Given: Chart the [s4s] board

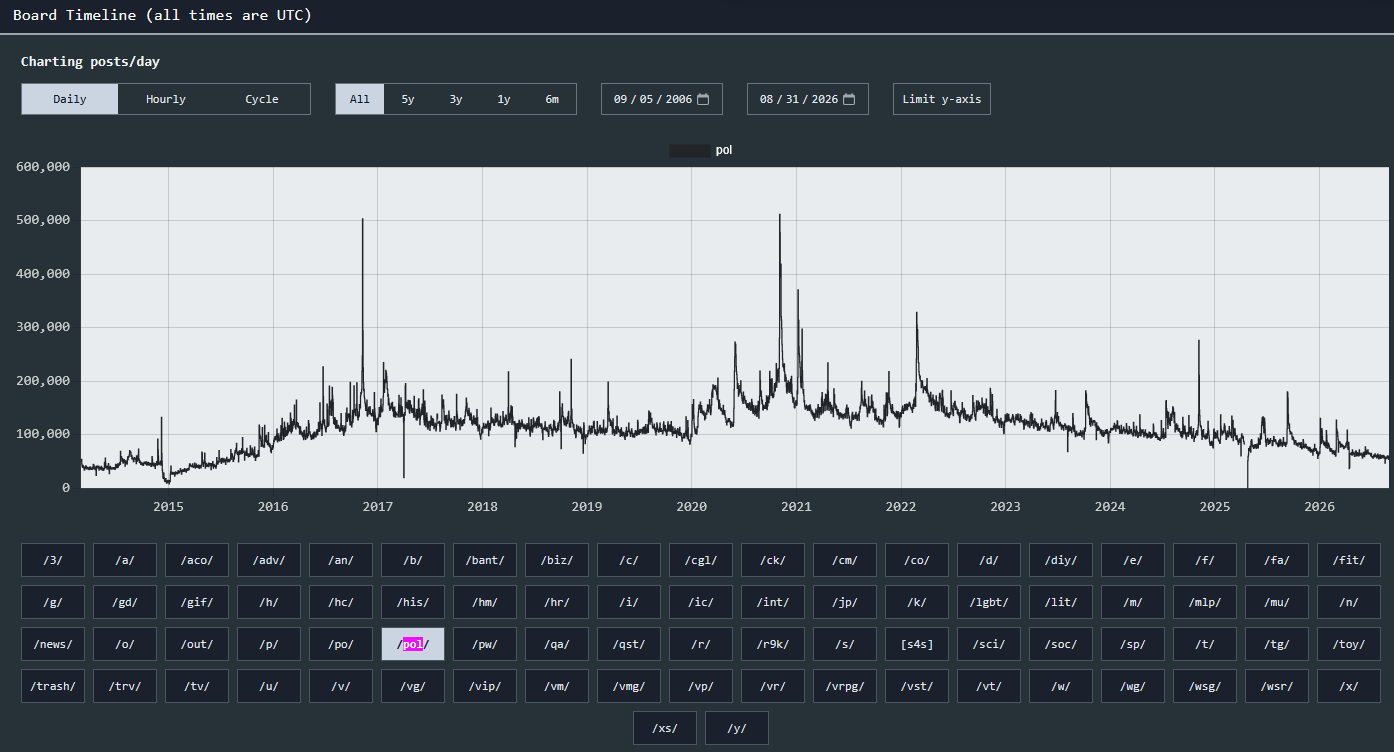Looking at the screenshot, I should pos(917,644).
